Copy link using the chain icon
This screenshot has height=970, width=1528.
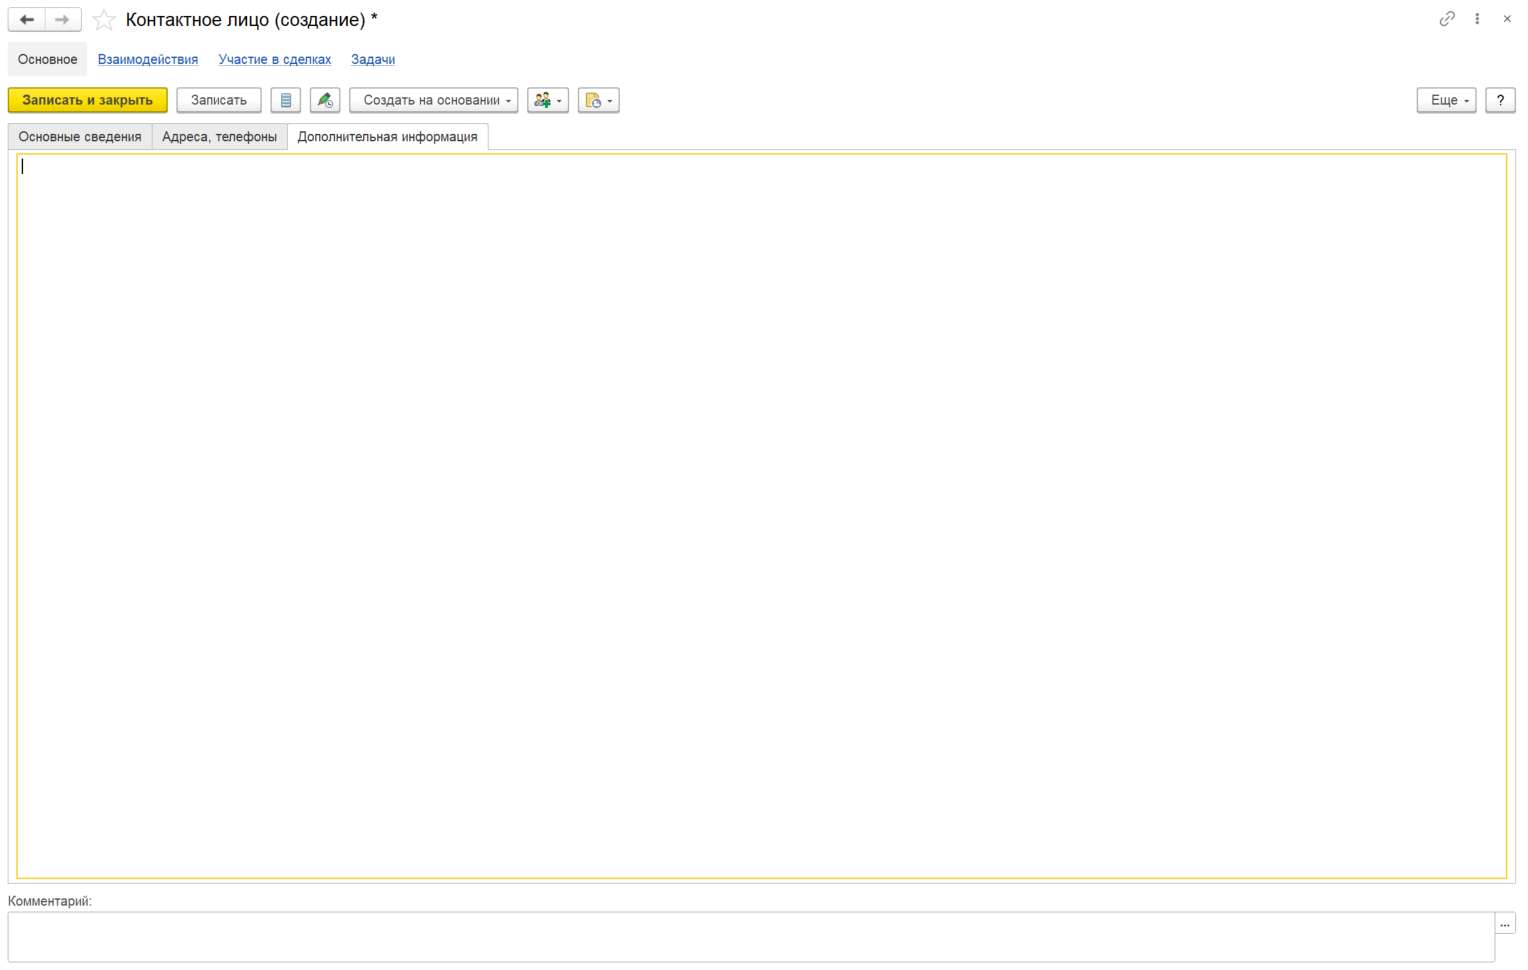click(1447, 19)
